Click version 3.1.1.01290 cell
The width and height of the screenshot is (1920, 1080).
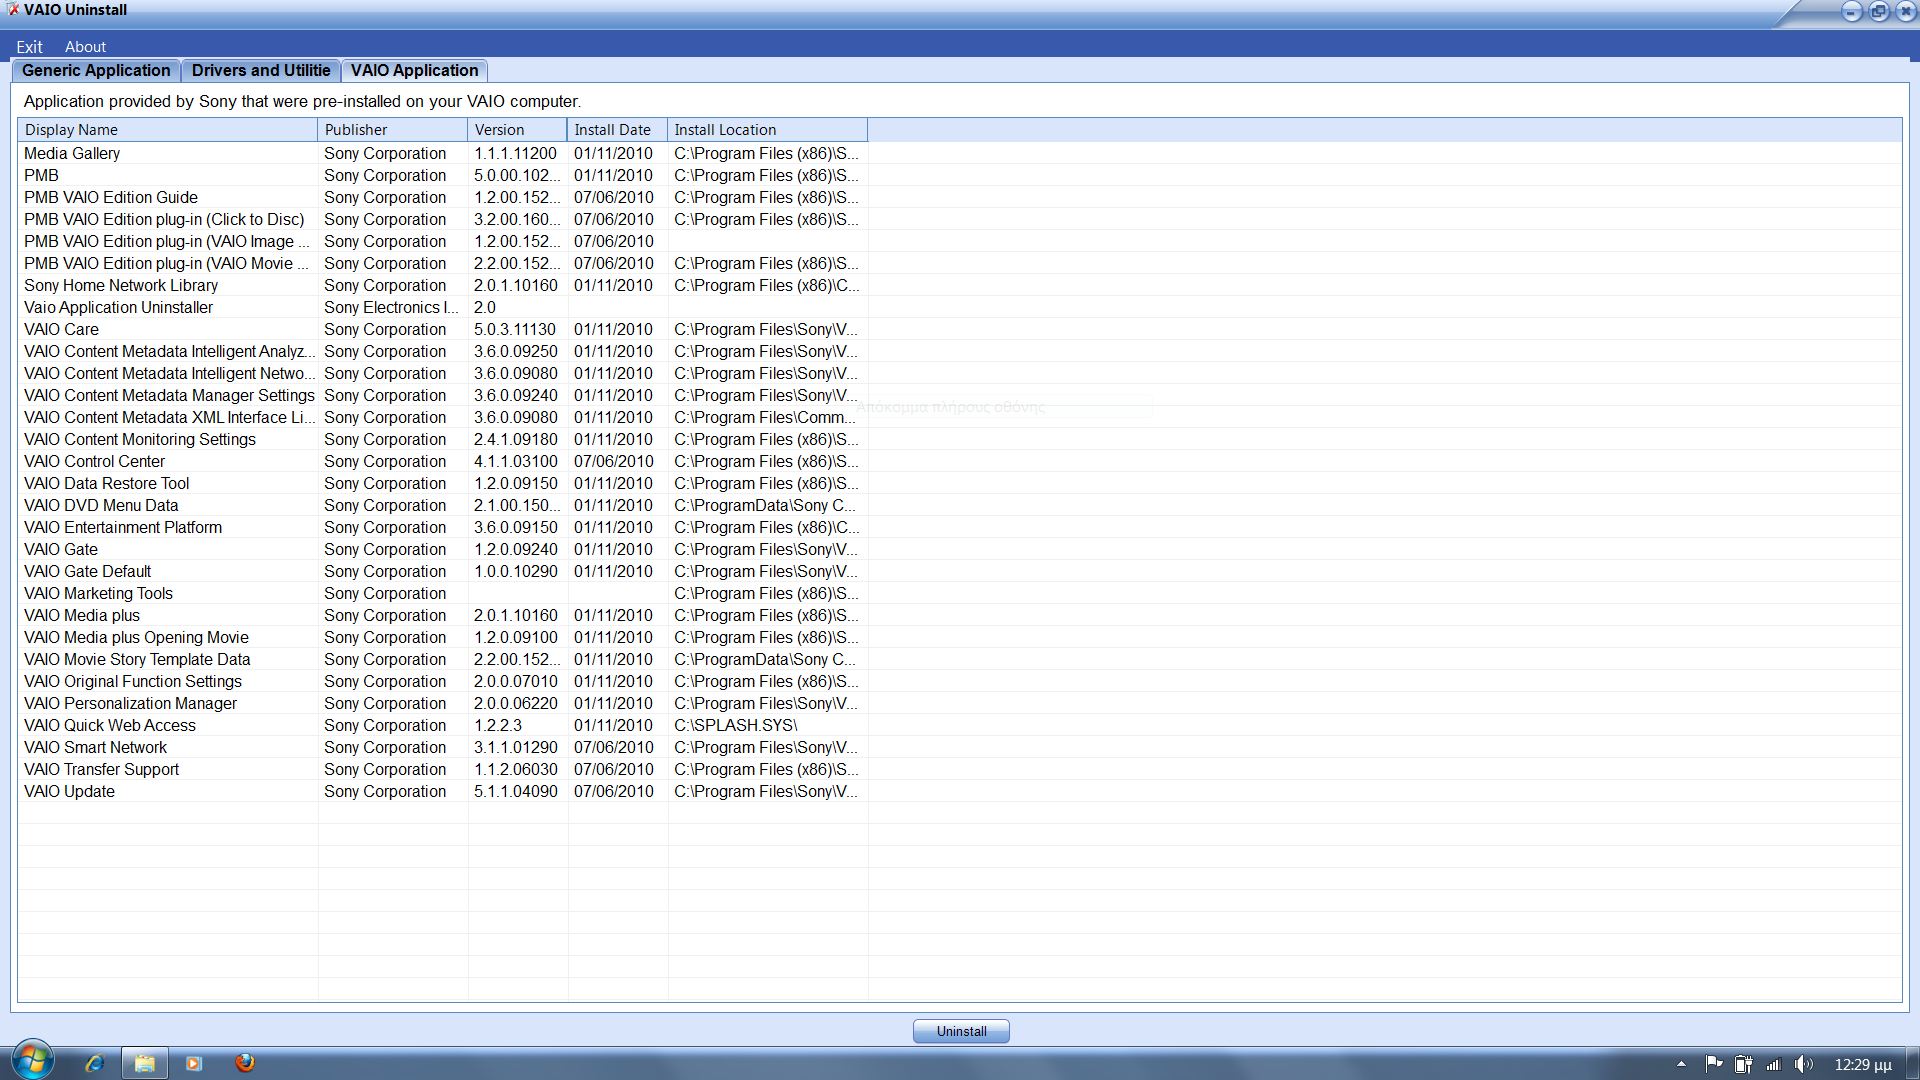pyautogui.click(x=516, y=747)
